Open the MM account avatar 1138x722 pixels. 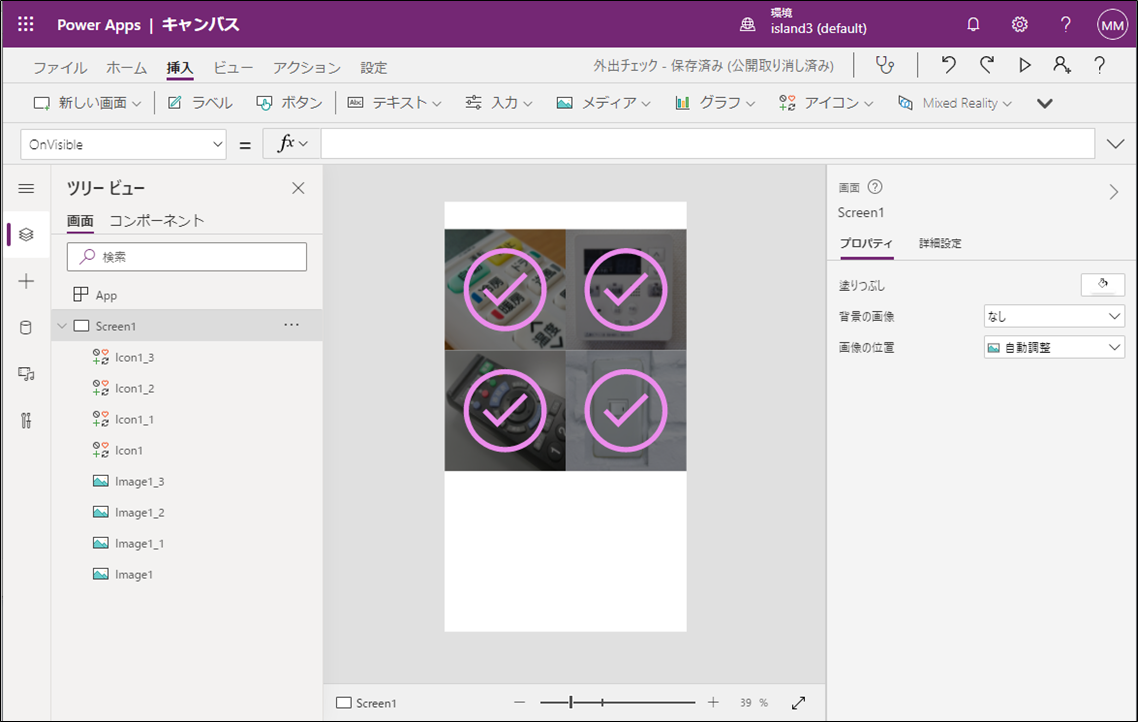1112,25
